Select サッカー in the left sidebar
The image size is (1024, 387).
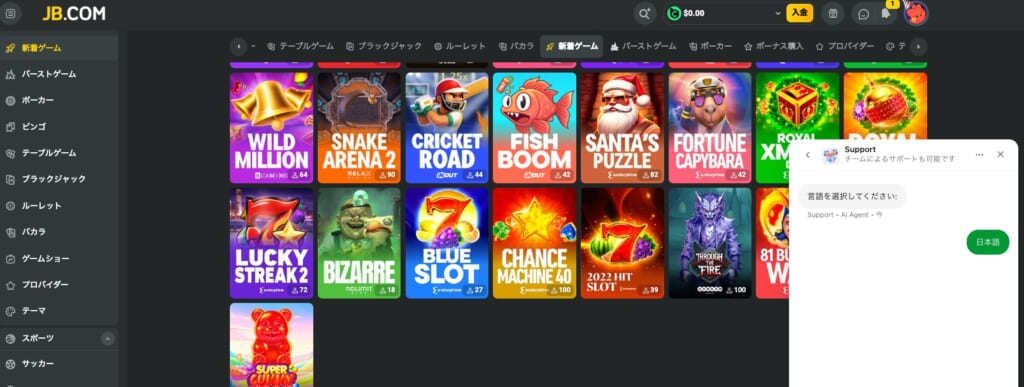click(x=59, y=364)
